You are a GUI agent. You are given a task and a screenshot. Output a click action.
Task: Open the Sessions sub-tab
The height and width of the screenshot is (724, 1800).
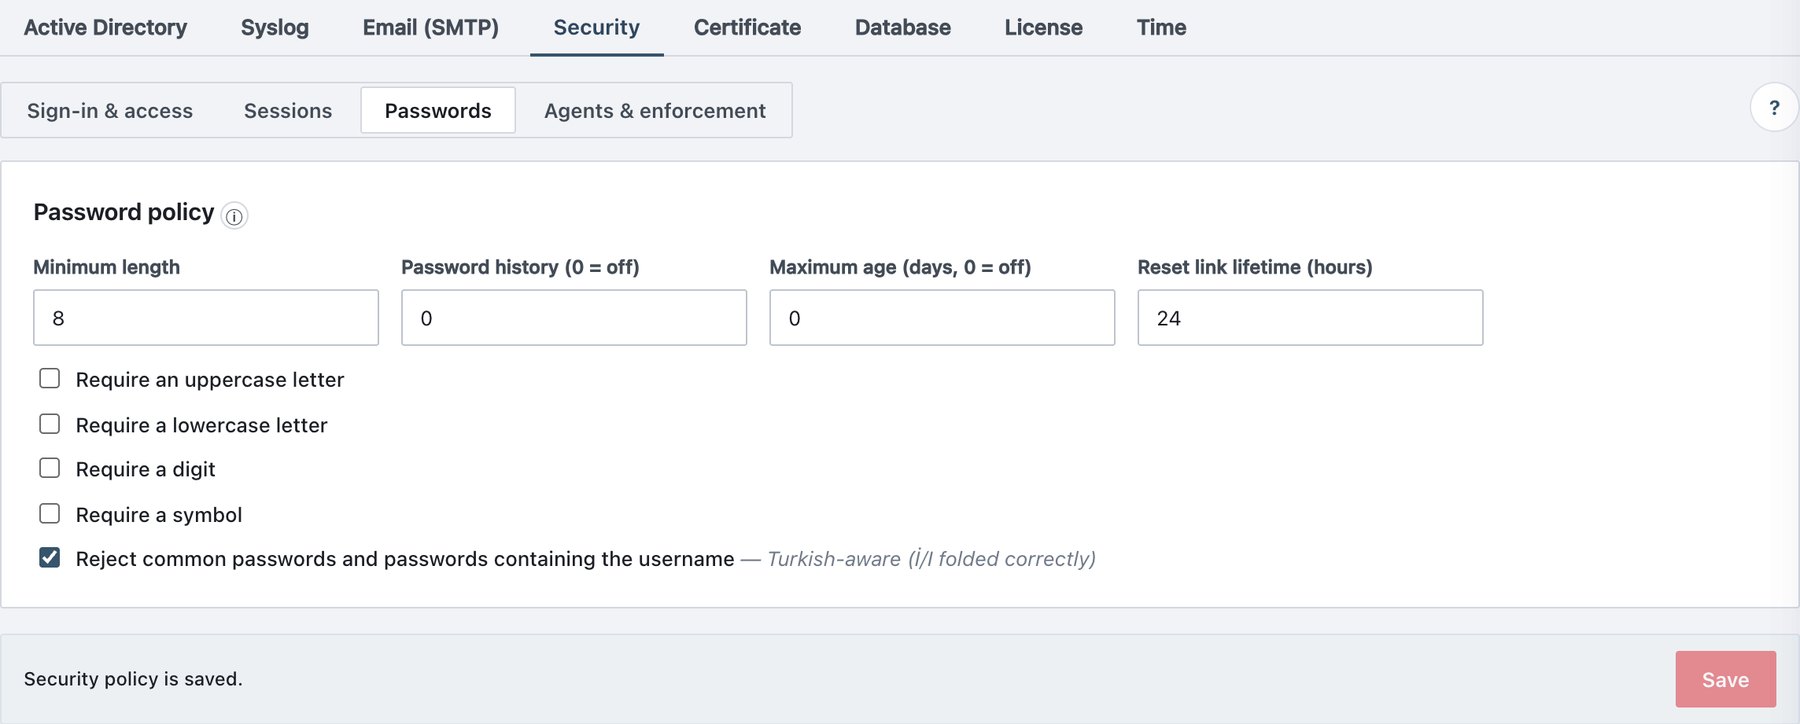coord(288,111)
